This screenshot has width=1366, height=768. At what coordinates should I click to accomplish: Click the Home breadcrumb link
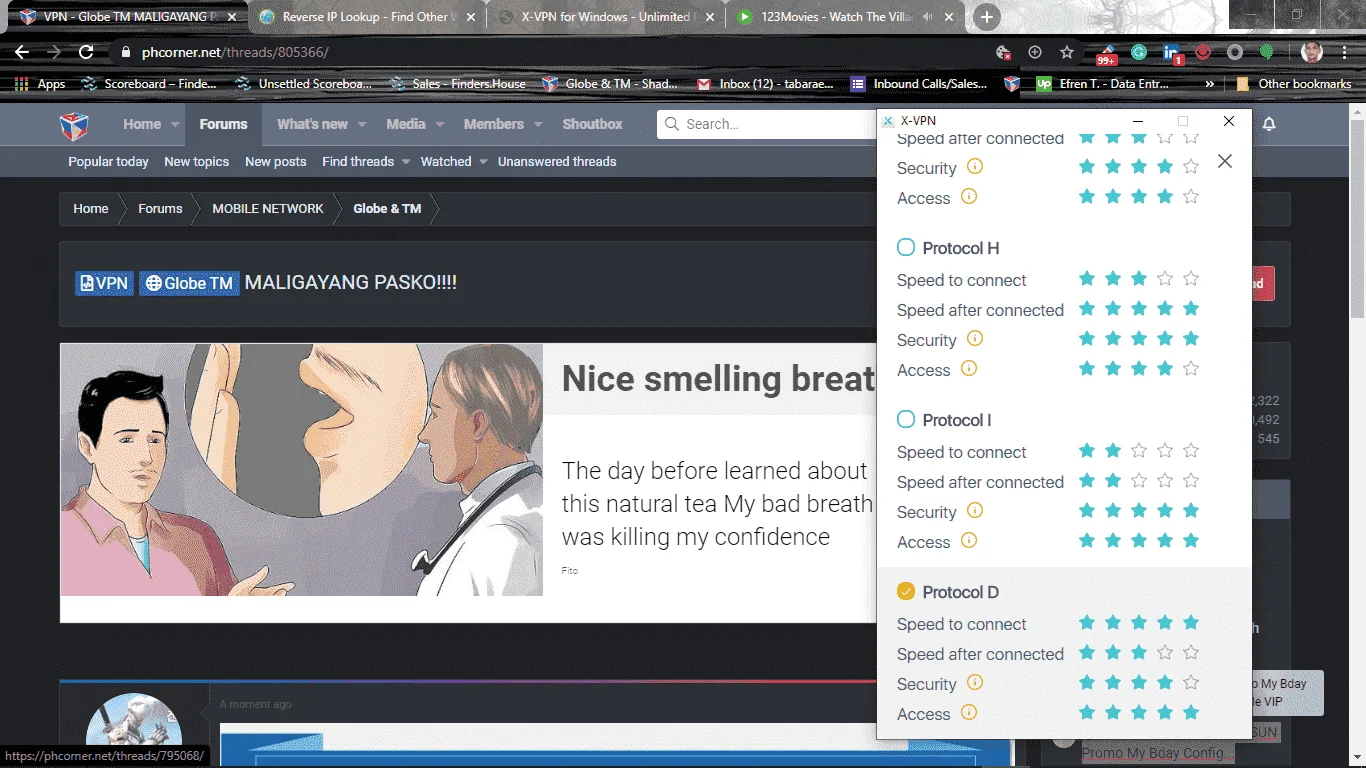coord(90,208)
